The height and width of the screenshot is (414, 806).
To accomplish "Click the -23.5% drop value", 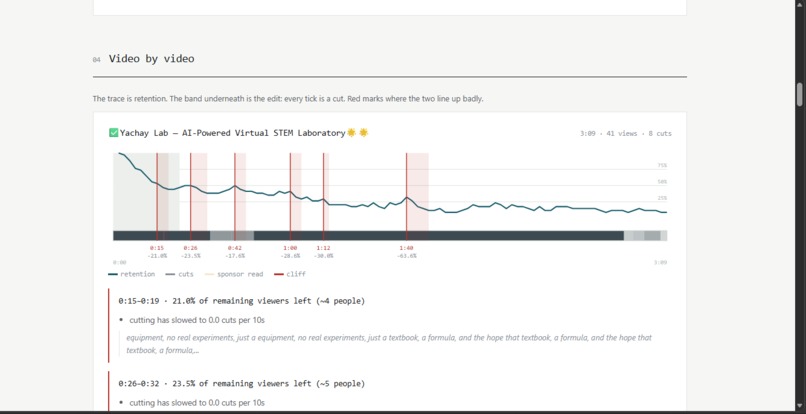I will pos(190,256).
